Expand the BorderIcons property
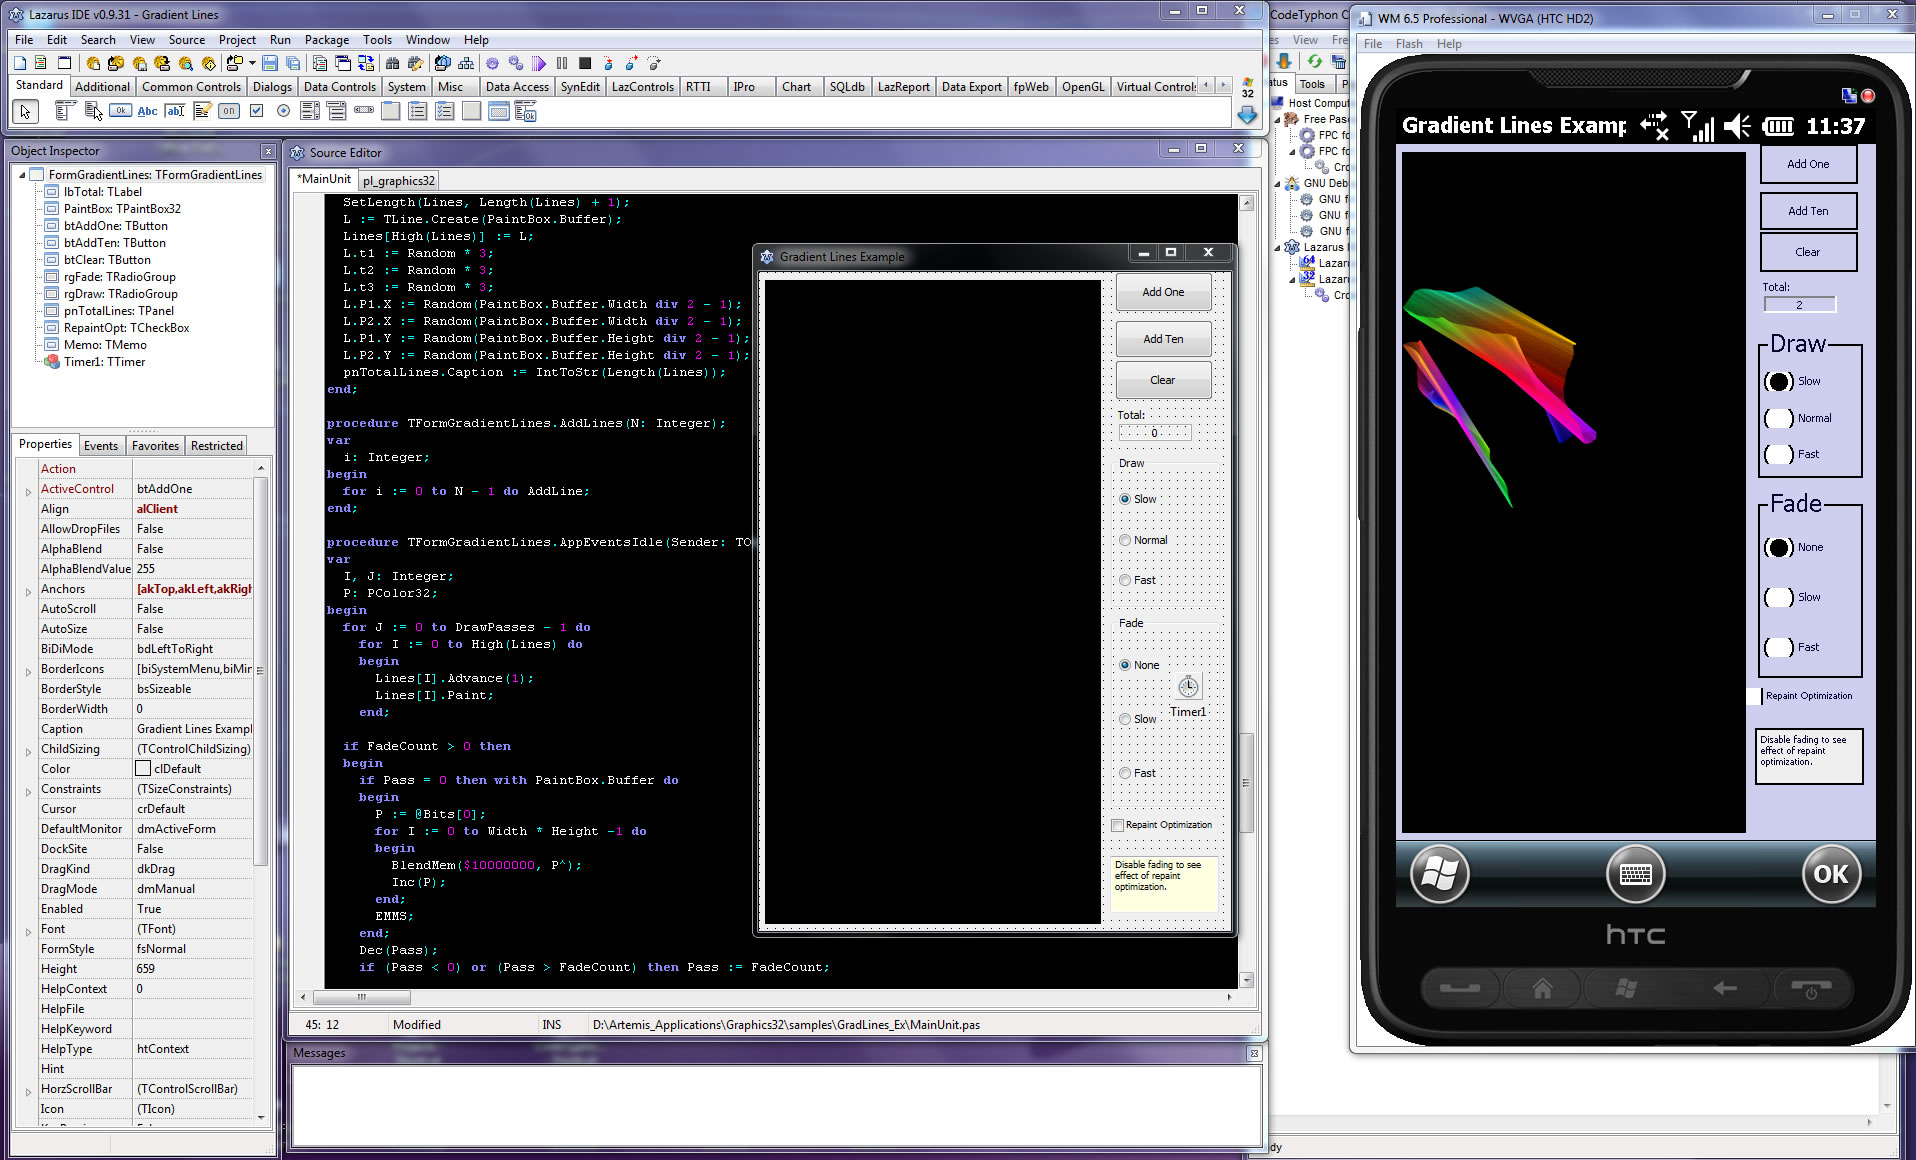This screenshot has height=1160, width=1916. point(28,670)
